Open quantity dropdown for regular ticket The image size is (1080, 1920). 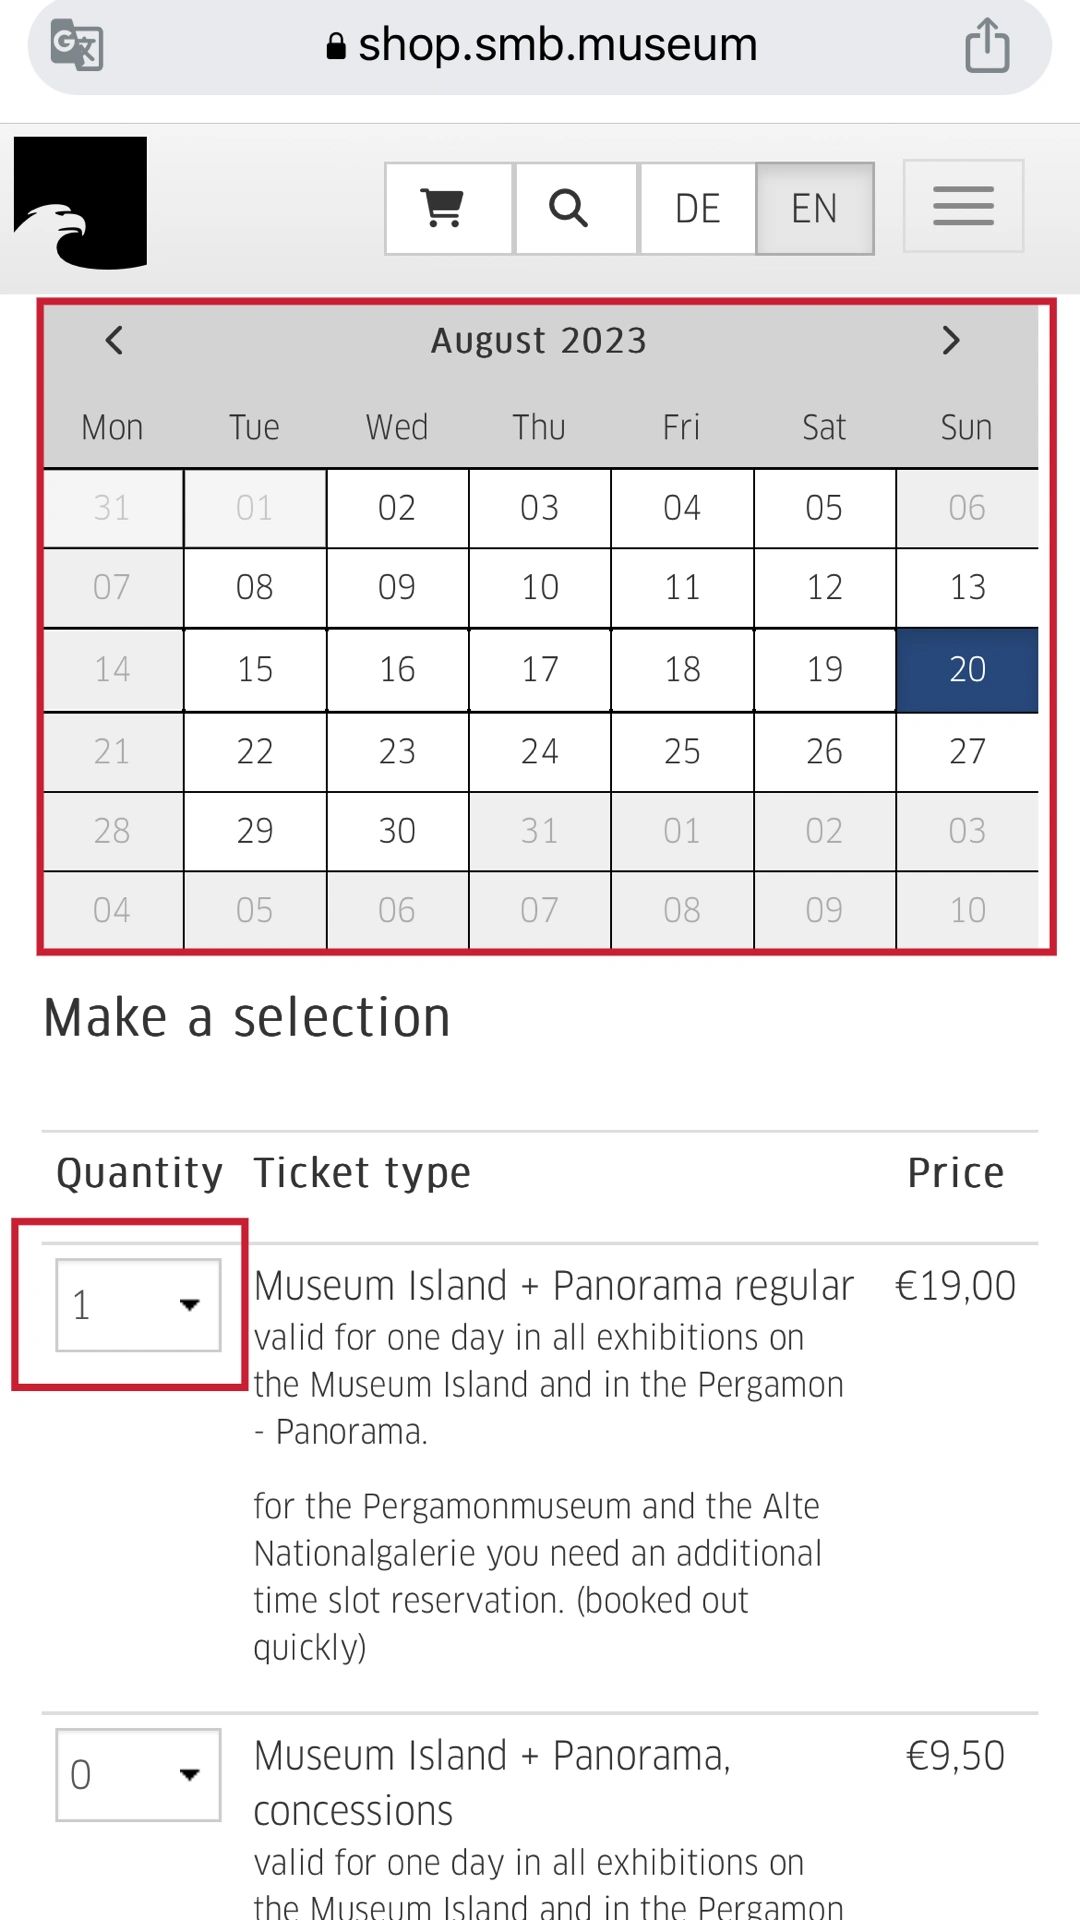tap(138, 1305)
